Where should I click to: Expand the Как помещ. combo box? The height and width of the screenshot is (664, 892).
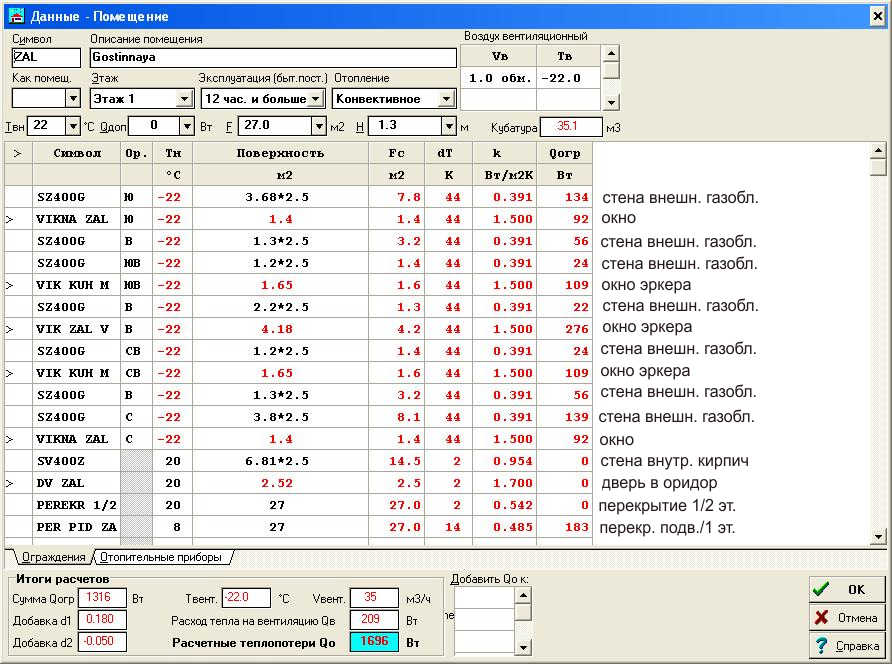coord(72,99)
